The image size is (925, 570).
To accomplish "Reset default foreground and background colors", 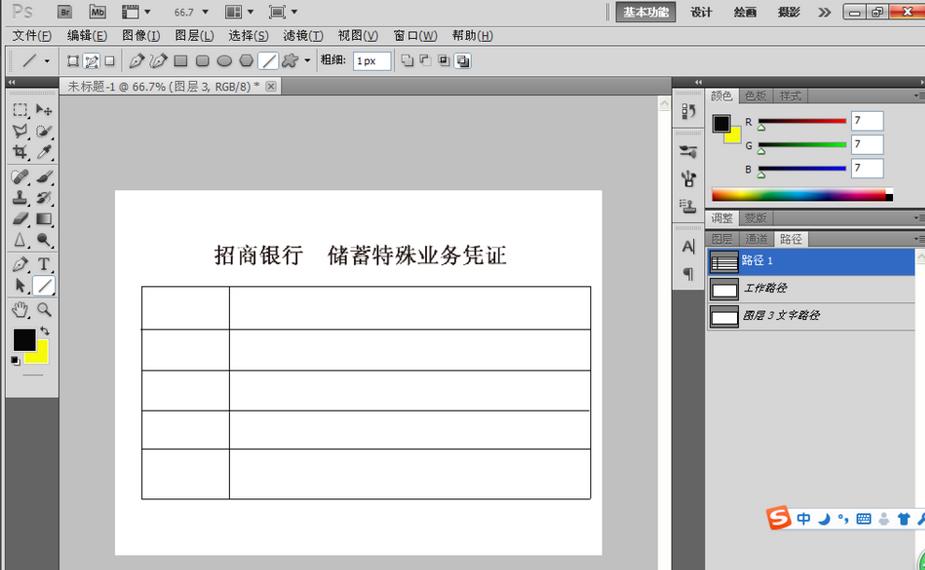I will [15, 361].
